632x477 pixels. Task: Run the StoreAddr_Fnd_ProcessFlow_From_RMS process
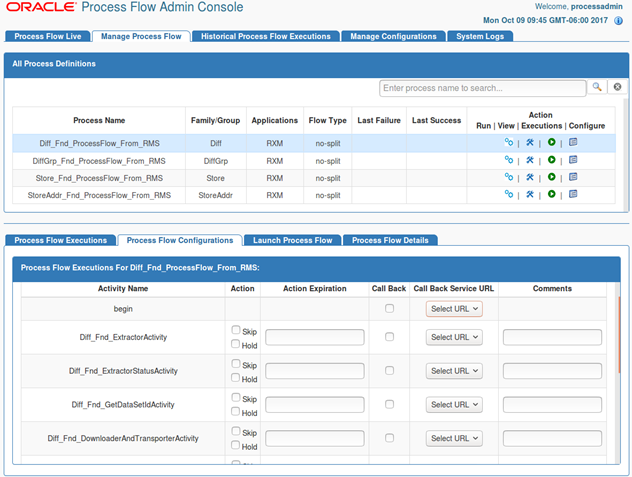[x=509, y=194]
